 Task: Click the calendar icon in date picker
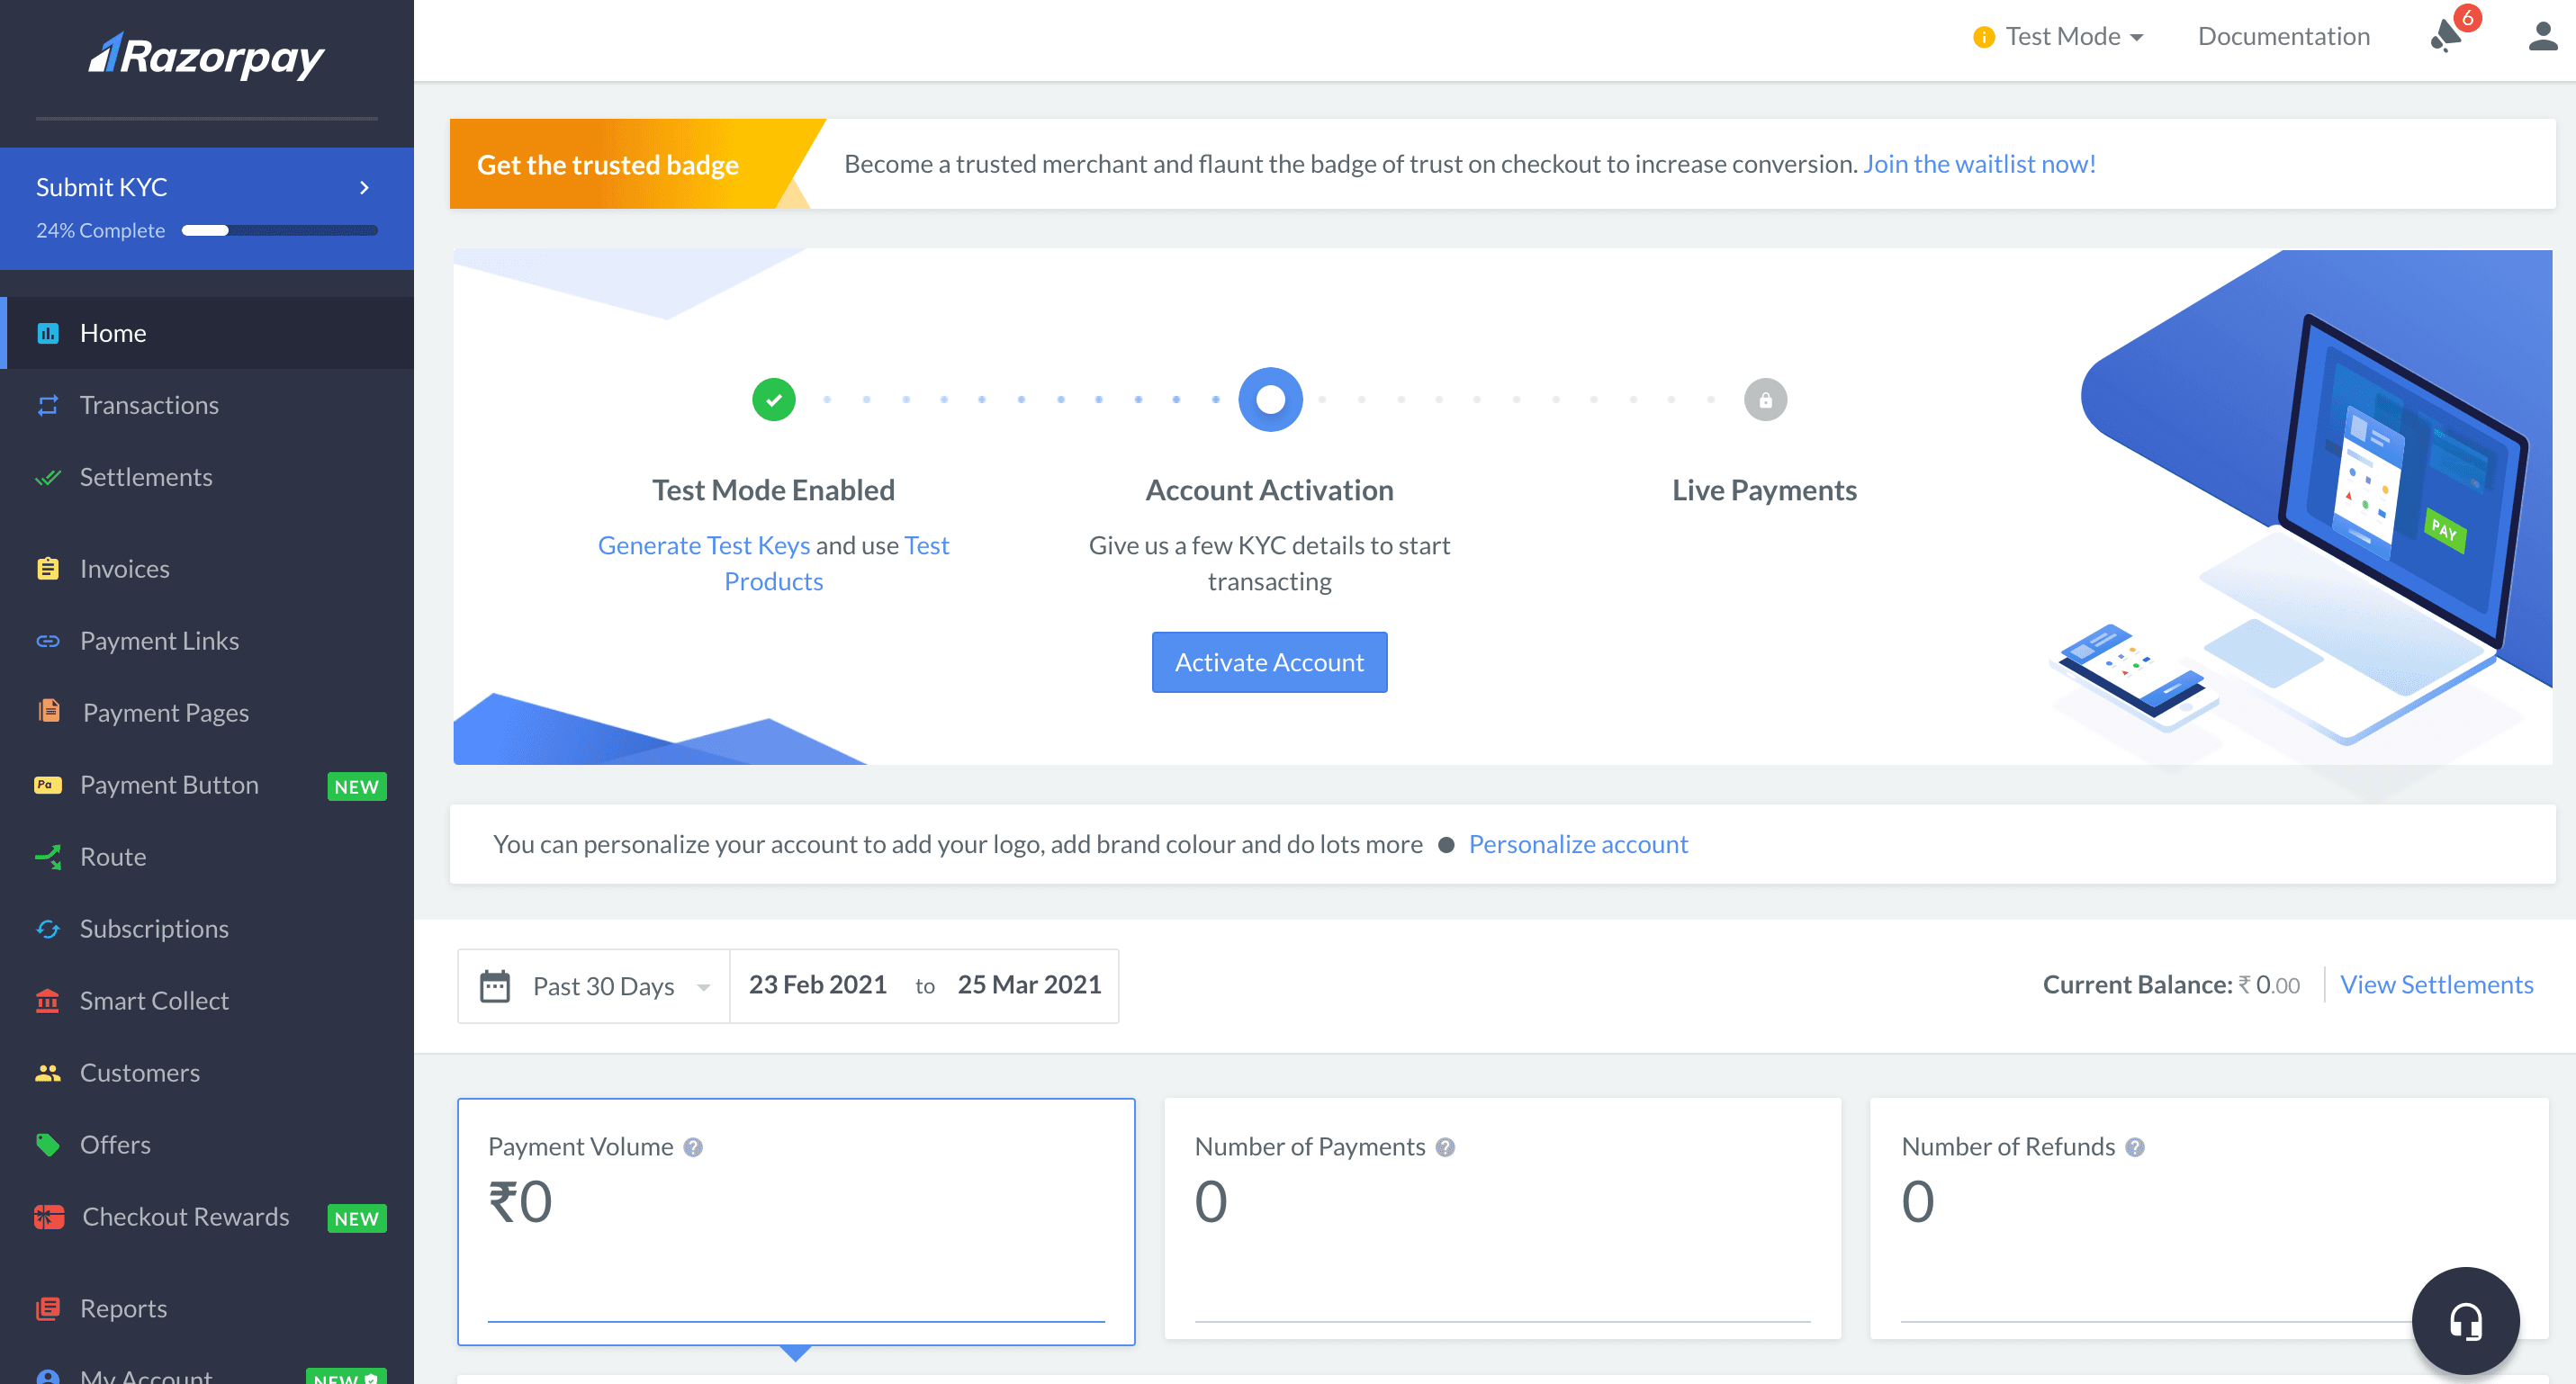[495, 986]
